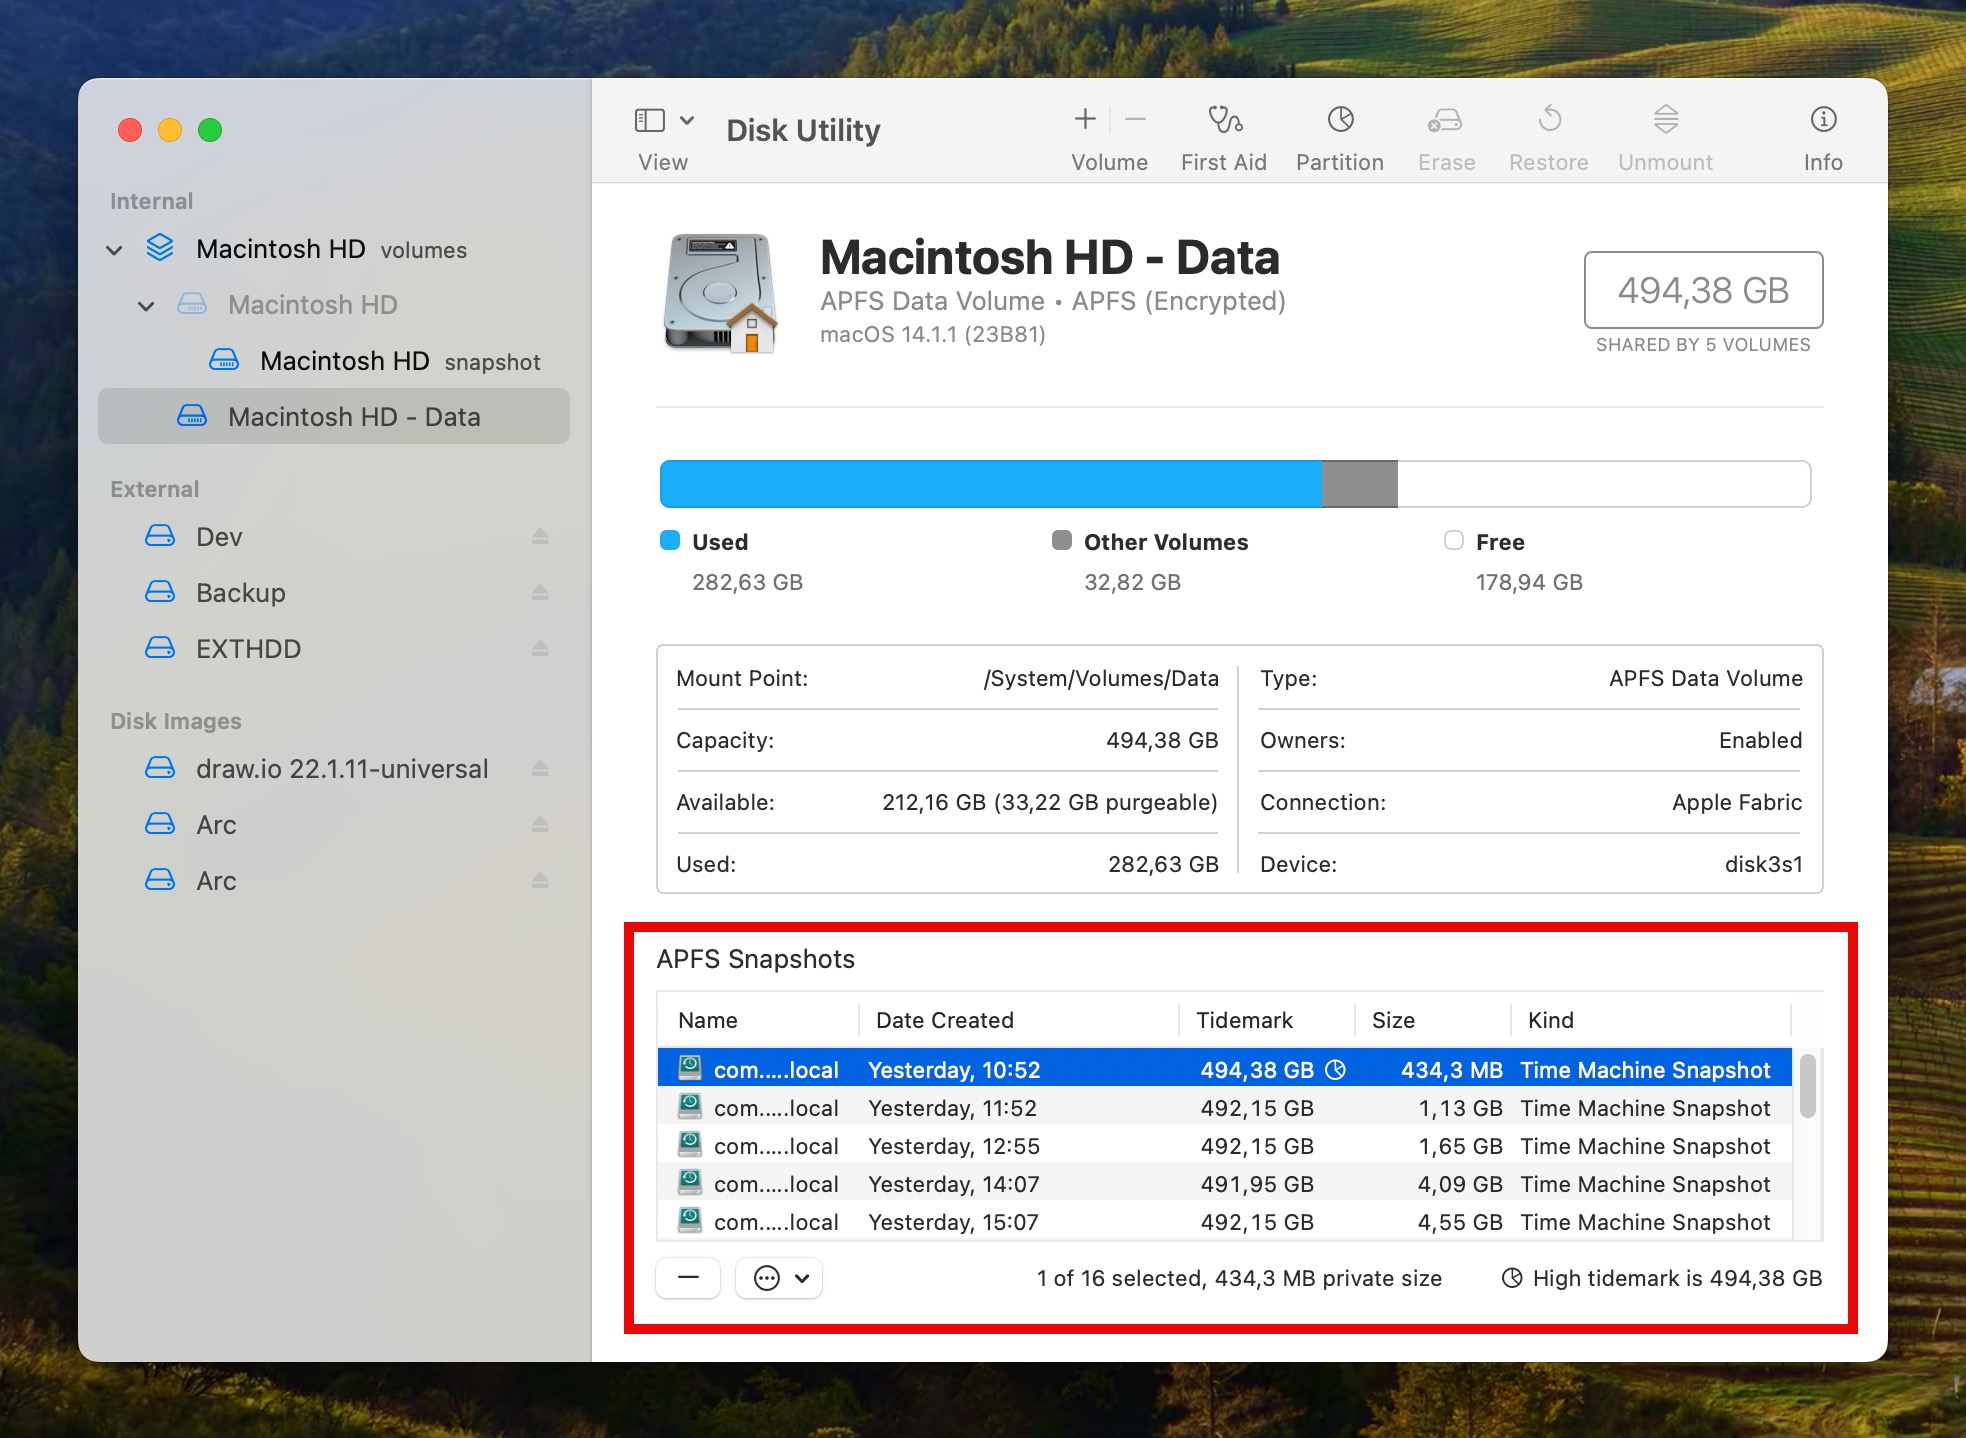
Task: Select snapshot created Yesterday, 14:07
Action: coord(1224,1184)
